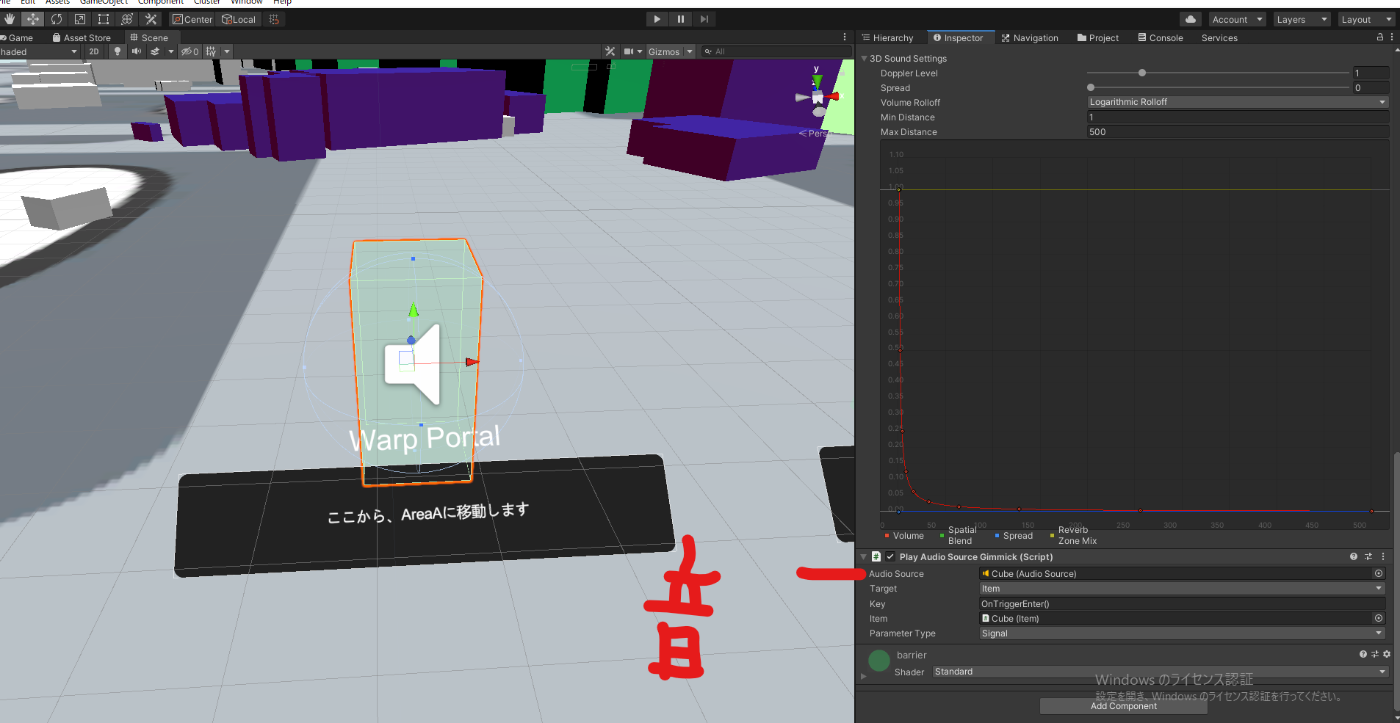1400x723 pixels.
Task: Open Scene panel options menu dots
Action: tap(845, 37)
